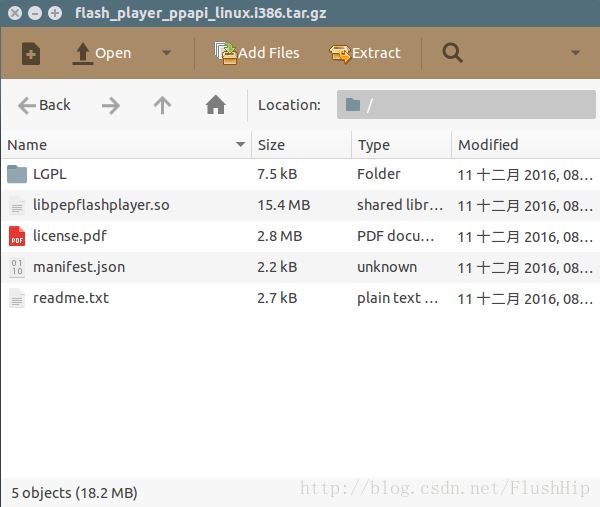Minimize the archive manager window

click(x=35, y=13)
